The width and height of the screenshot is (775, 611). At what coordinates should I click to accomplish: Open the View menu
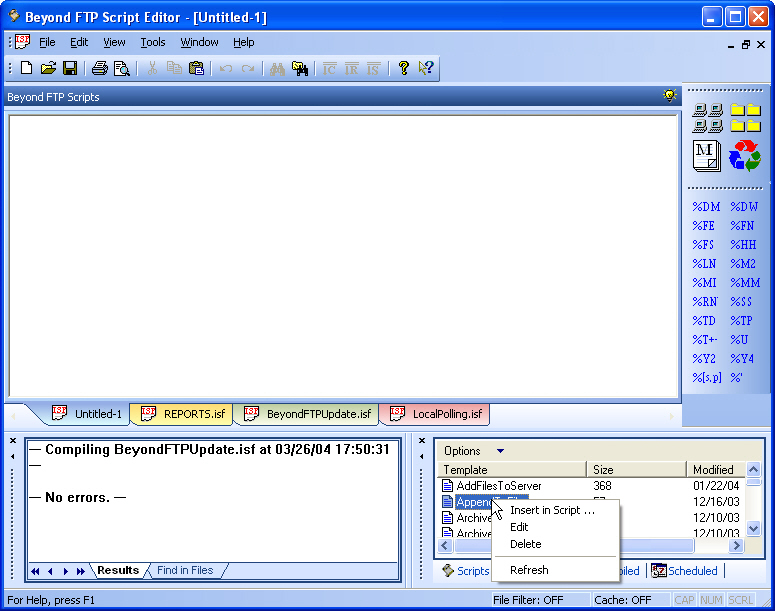coord(114,43)
